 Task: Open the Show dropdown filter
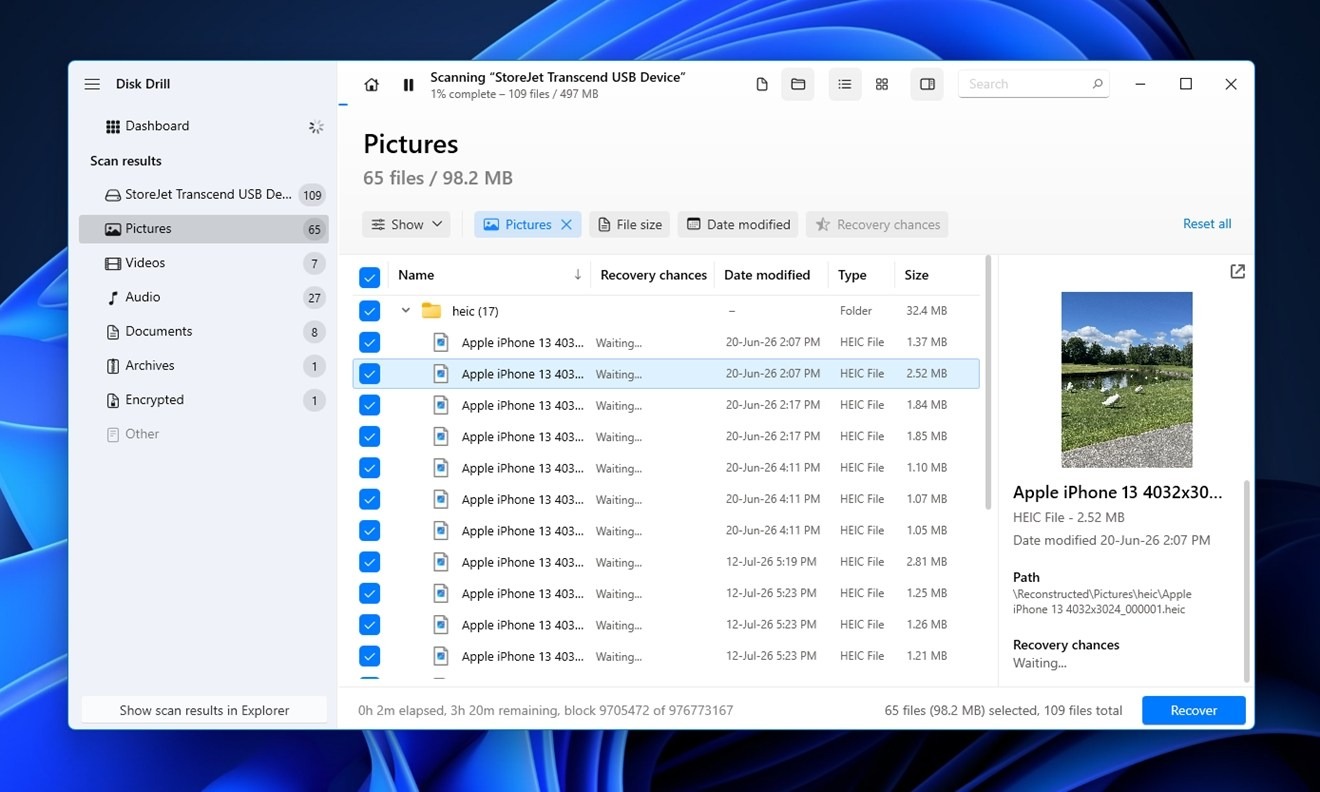(x=406, y=225)
